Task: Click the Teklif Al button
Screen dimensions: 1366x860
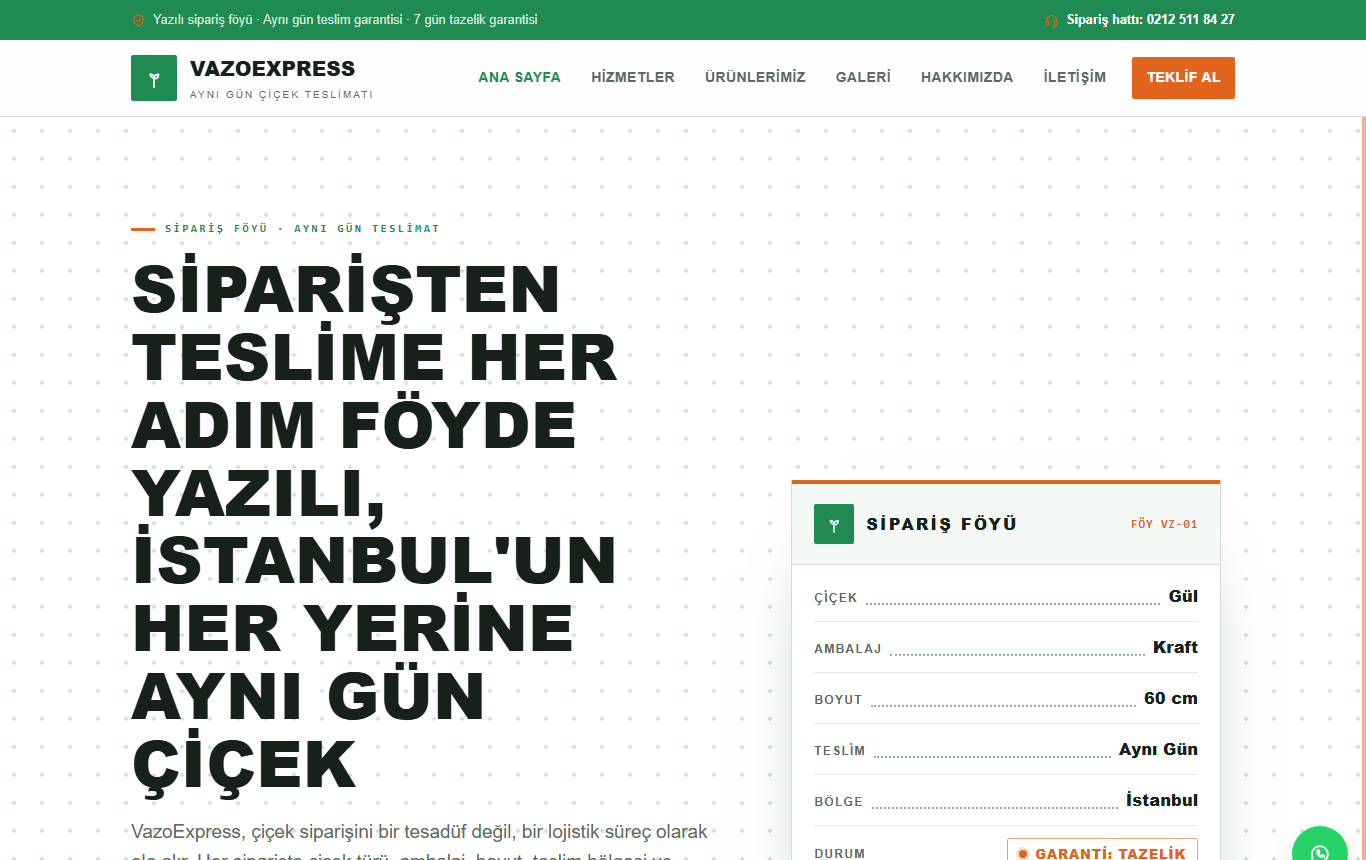Action: tap(1183, 78)
